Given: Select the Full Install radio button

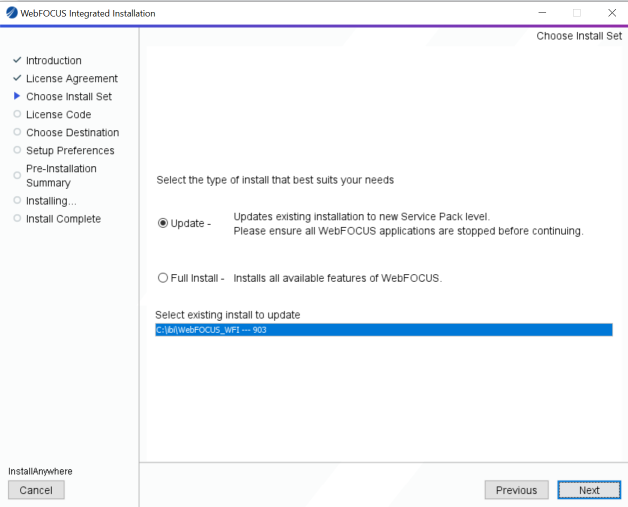Looking at the screenshot, I should click(163, 278).
